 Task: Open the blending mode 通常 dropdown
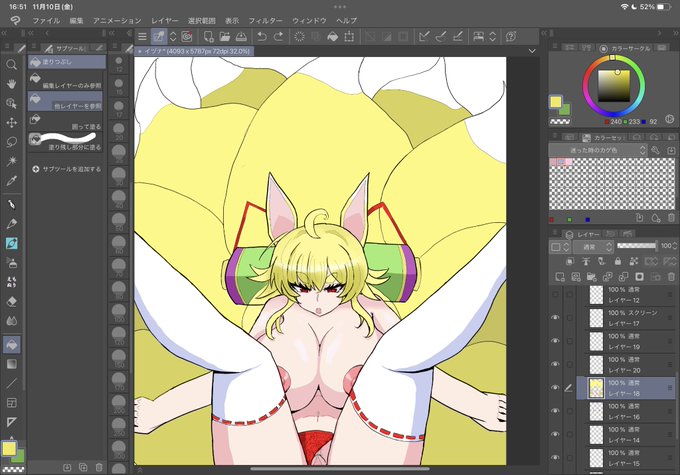pyautogui.click(x=592, y=247)
